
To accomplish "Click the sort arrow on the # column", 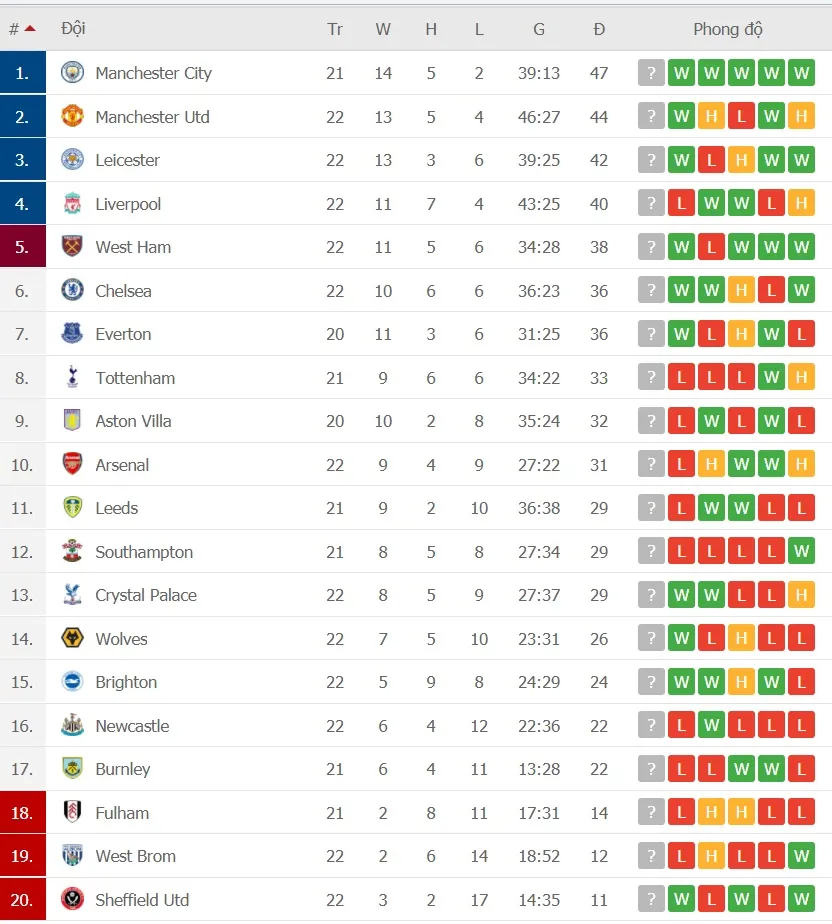I will (x=29, y=28).
